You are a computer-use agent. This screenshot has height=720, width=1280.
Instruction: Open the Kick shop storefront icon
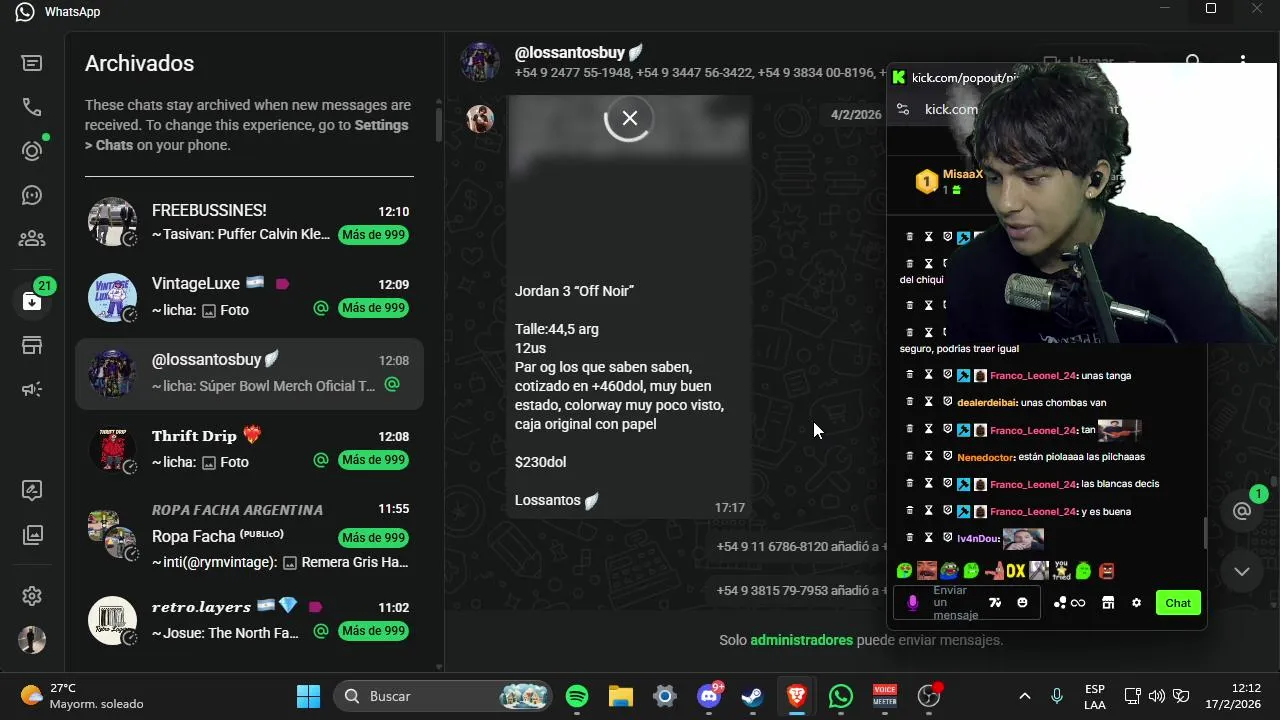pos(1108,603)
